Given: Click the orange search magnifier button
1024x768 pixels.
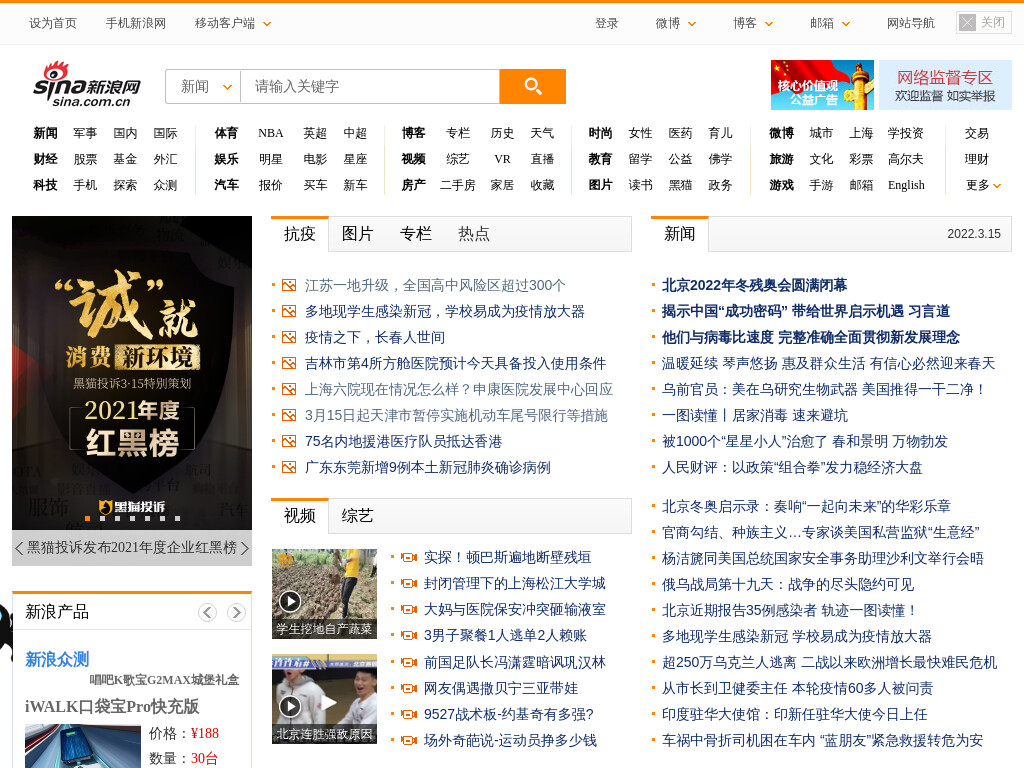Looking at the screenshot, I should coord(532,86).
